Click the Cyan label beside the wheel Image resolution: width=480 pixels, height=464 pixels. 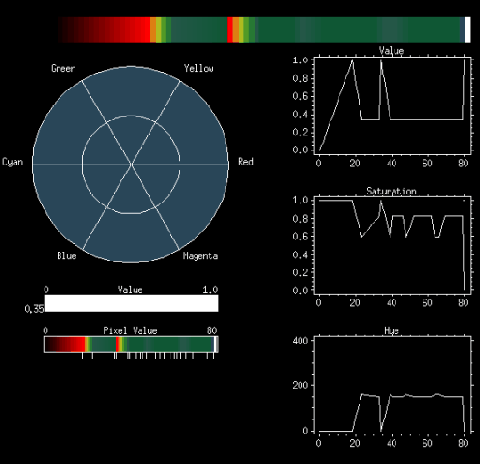click(x=13, y=162)
